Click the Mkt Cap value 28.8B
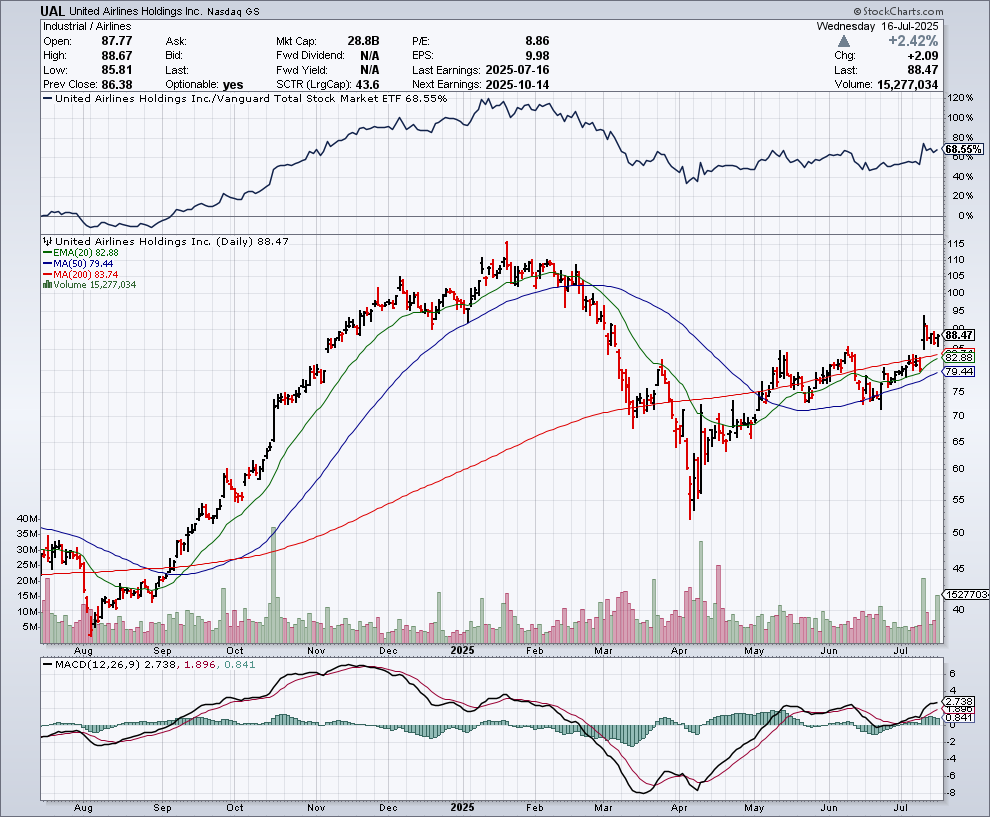 click(363, 41)
